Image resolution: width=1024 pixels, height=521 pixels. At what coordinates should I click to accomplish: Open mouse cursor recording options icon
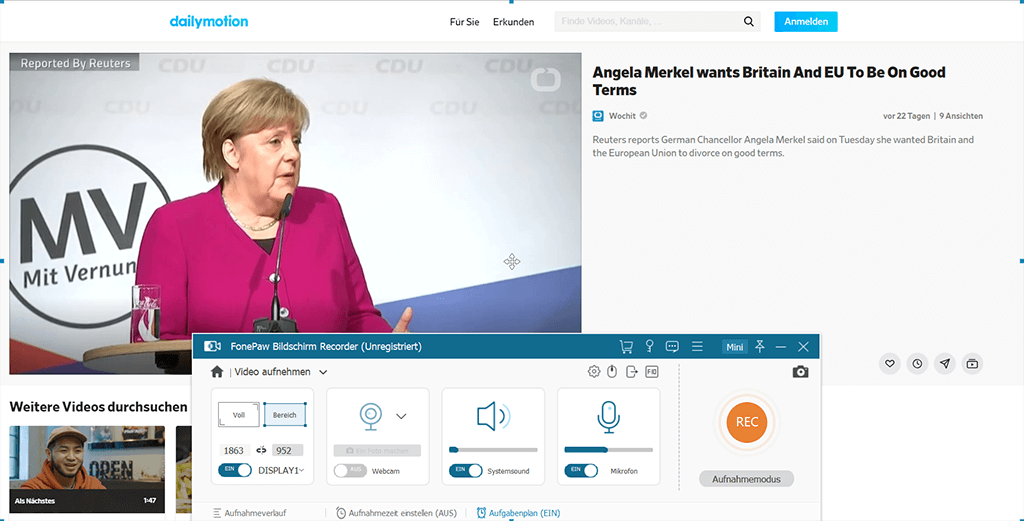click(x=612, y=371)
